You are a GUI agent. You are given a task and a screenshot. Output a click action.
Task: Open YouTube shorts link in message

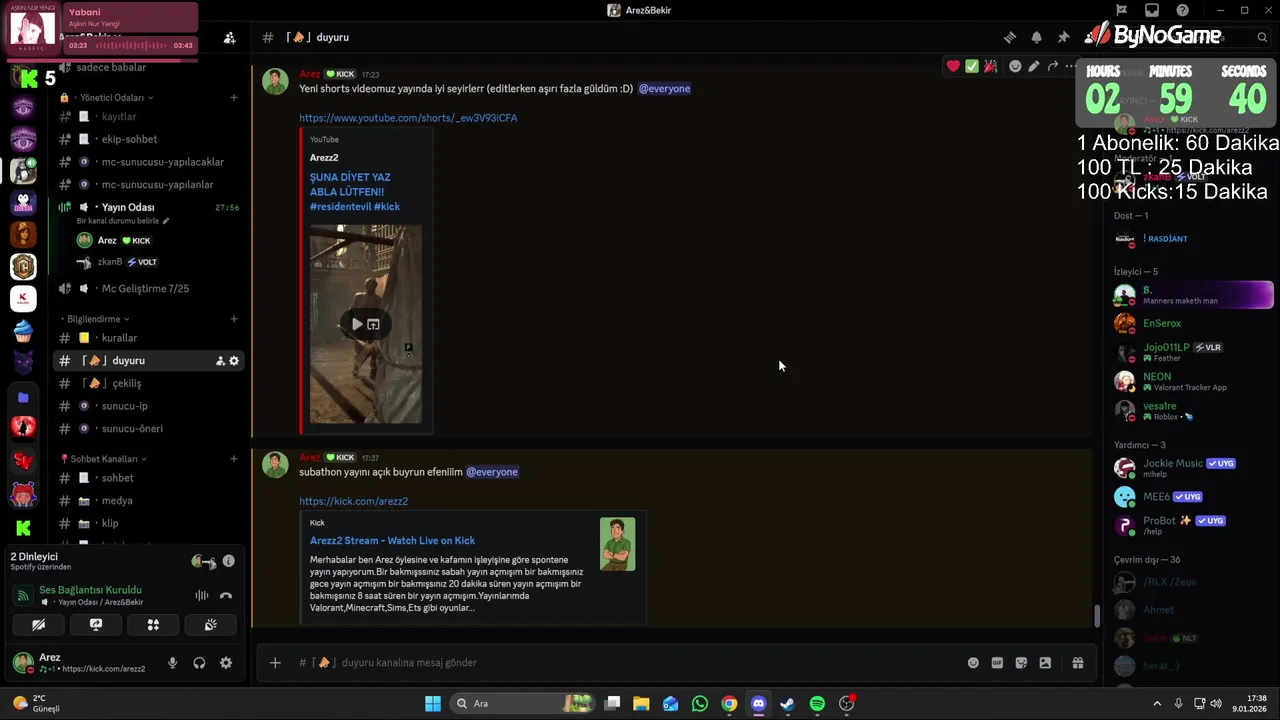click(x=408, y=118)
